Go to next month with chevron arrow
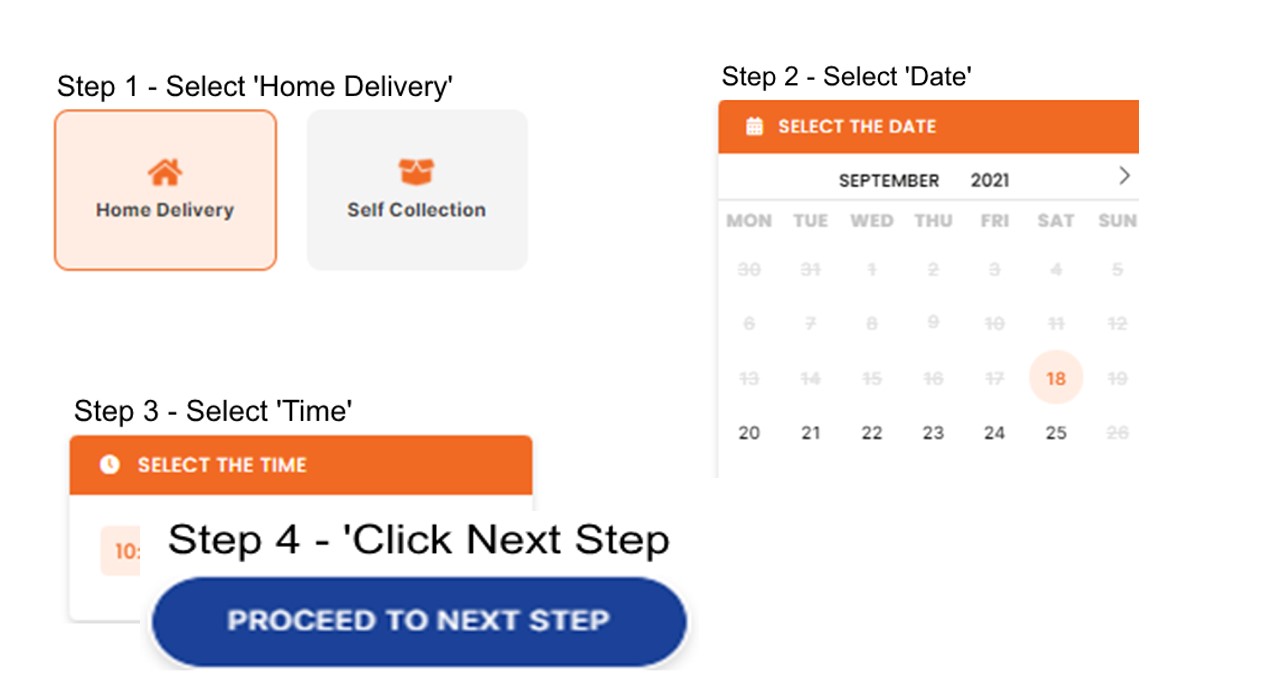 coord(1124,176)
